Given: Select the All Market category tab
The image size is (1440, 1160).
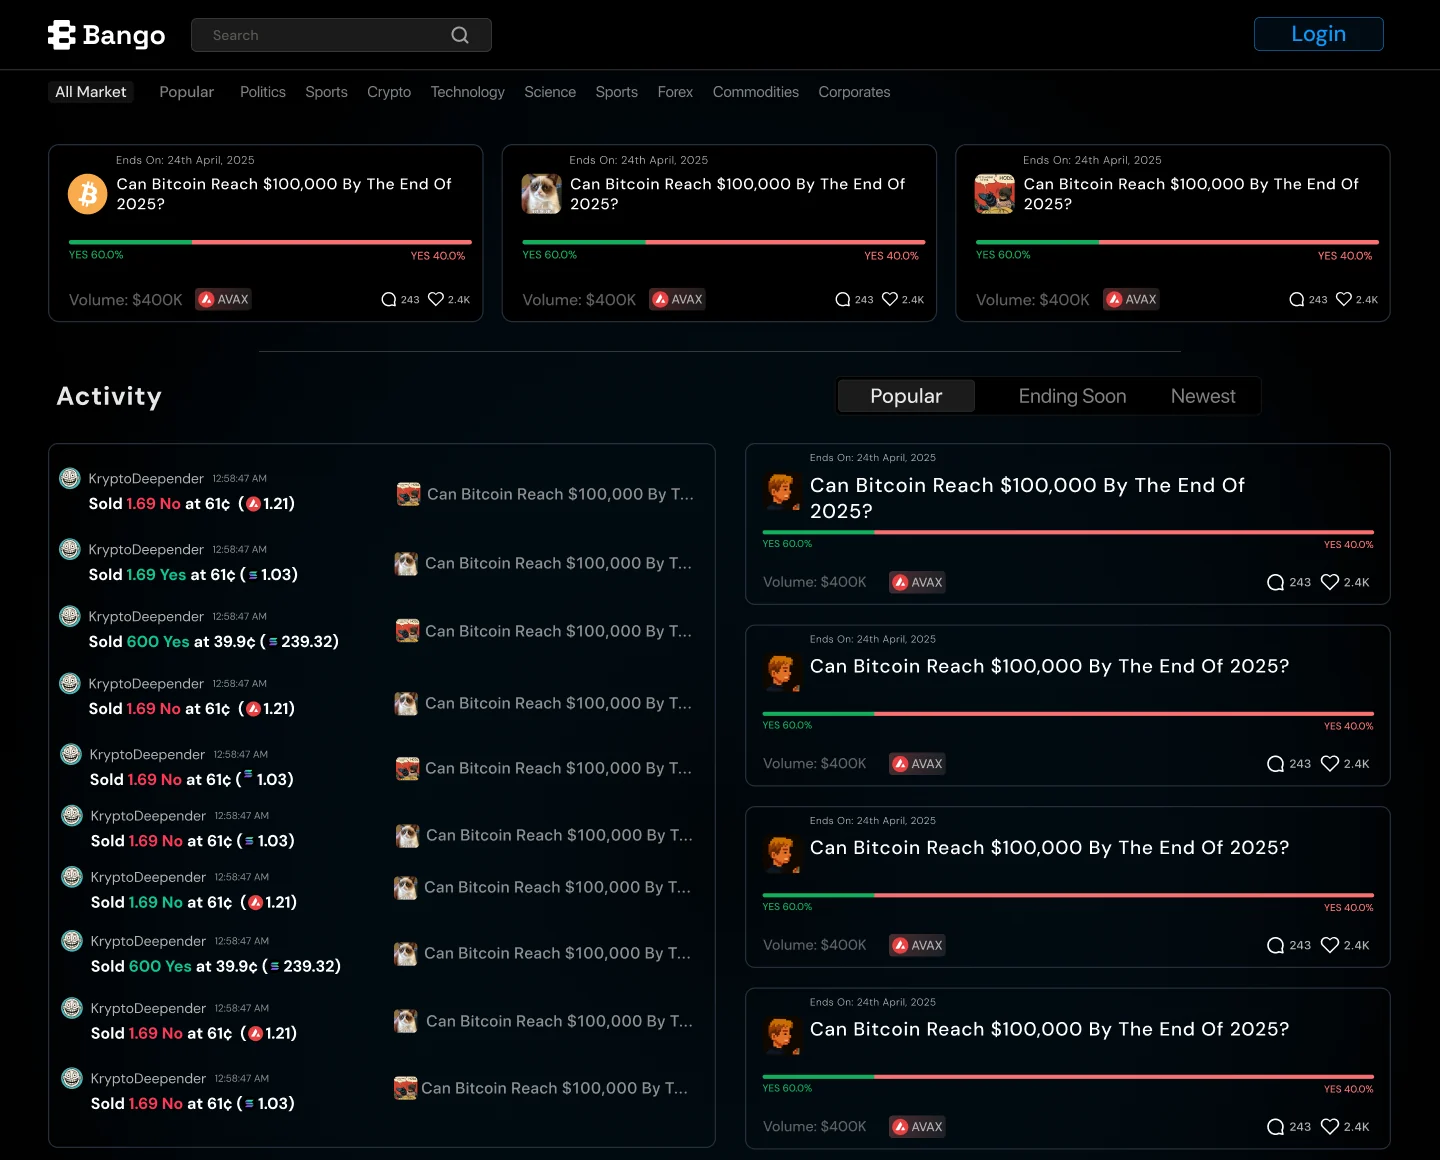Looking at the screenshot, I should (91, 92).
